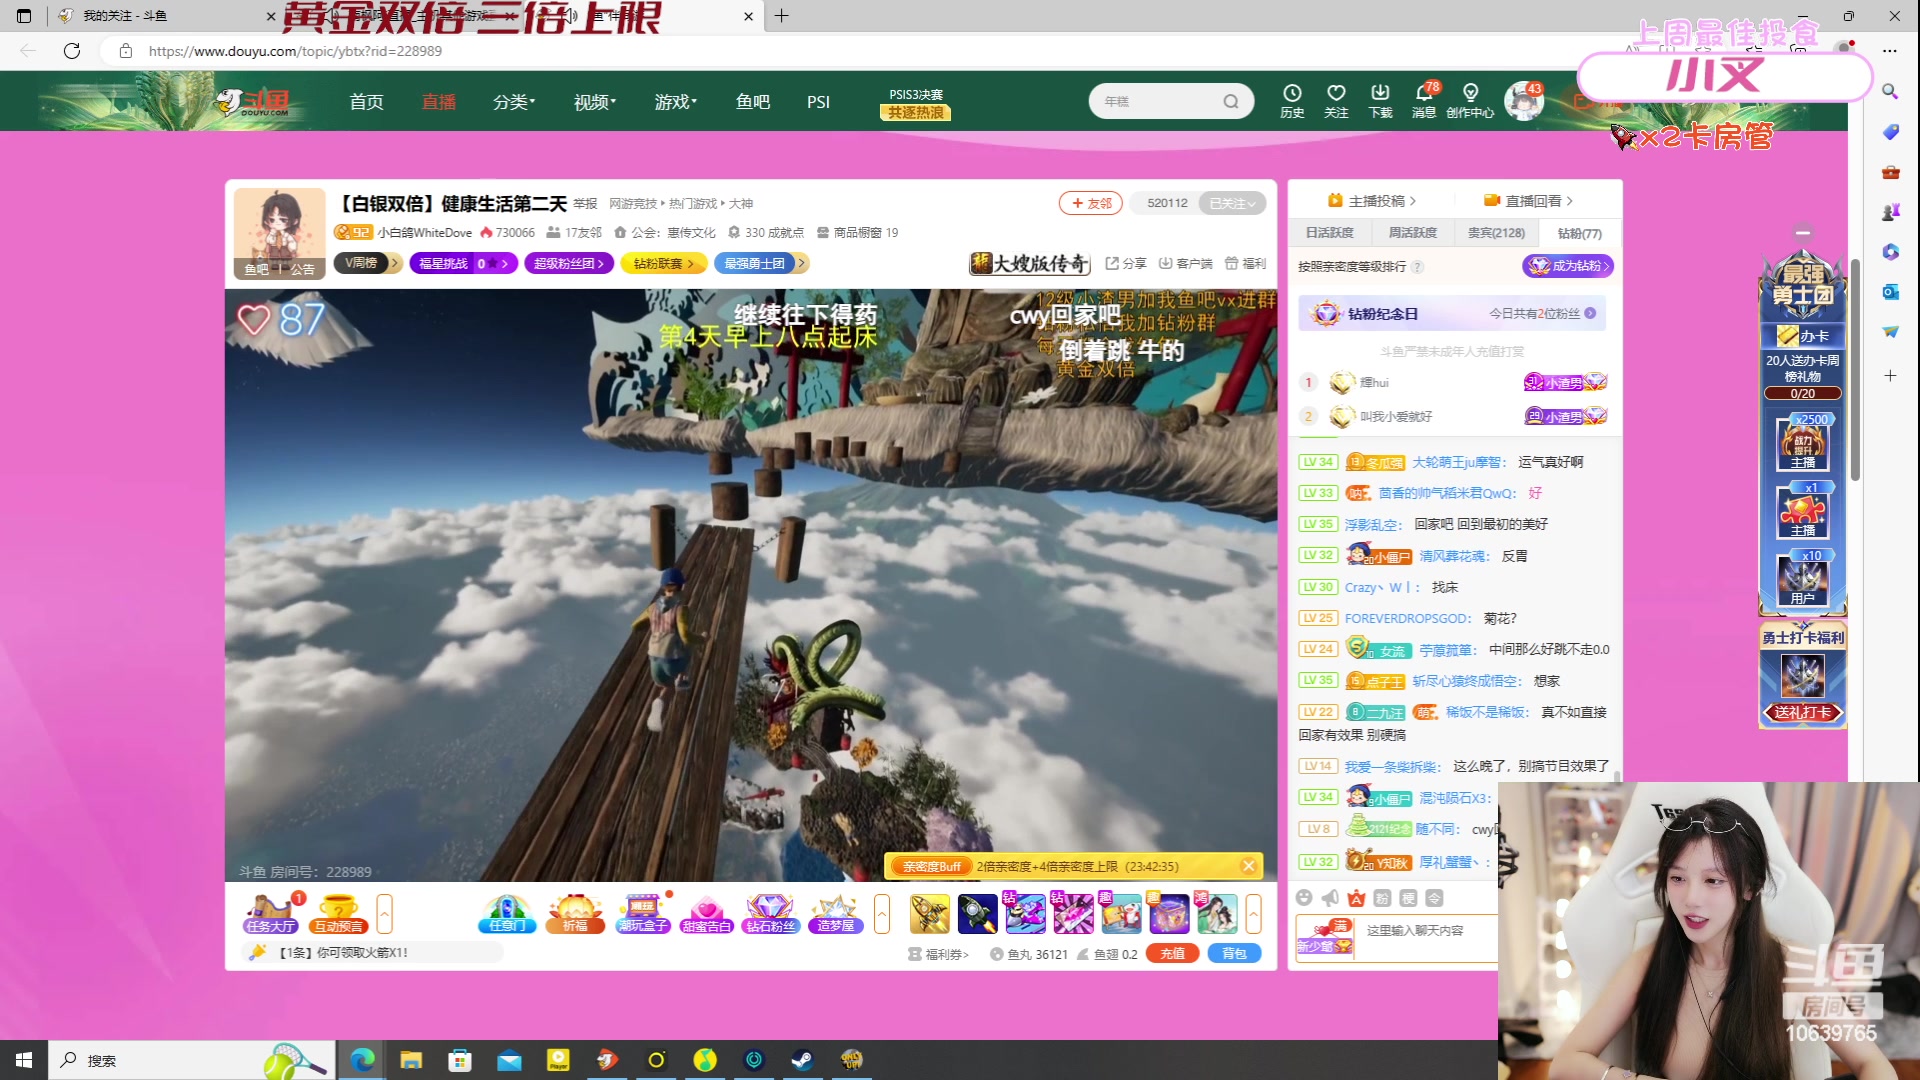Click 成为钻粉 button
This screenshot has height=1080, width=1920.
(1568, 266)
